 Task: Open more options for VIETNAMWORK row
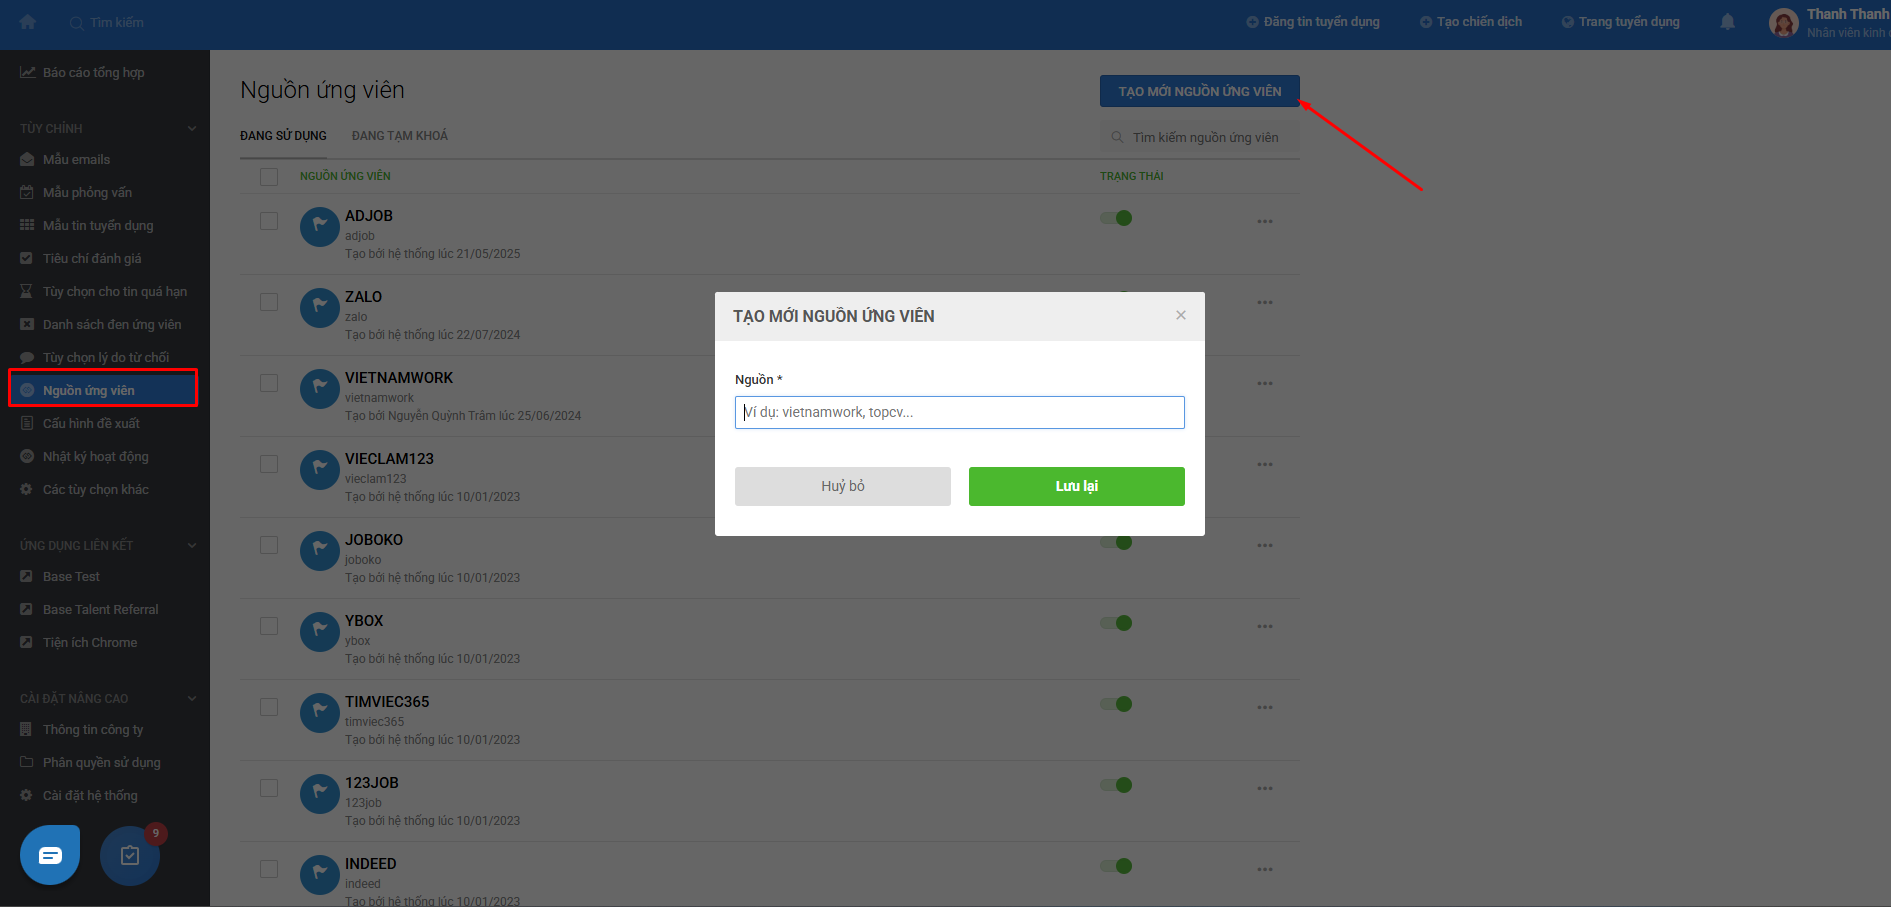click(1265, 383)
